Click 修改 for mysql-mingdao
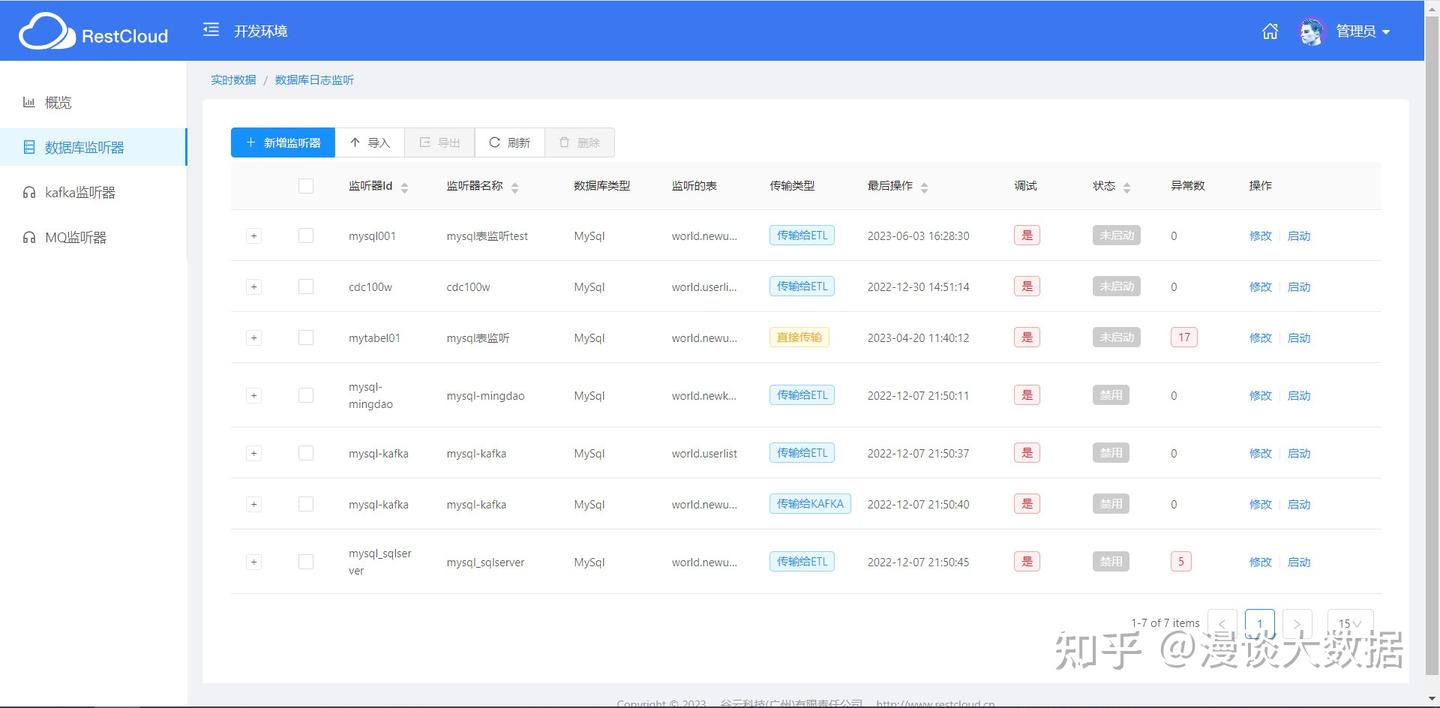Screen dimensions: 1440x708 tap(1260, 396)
